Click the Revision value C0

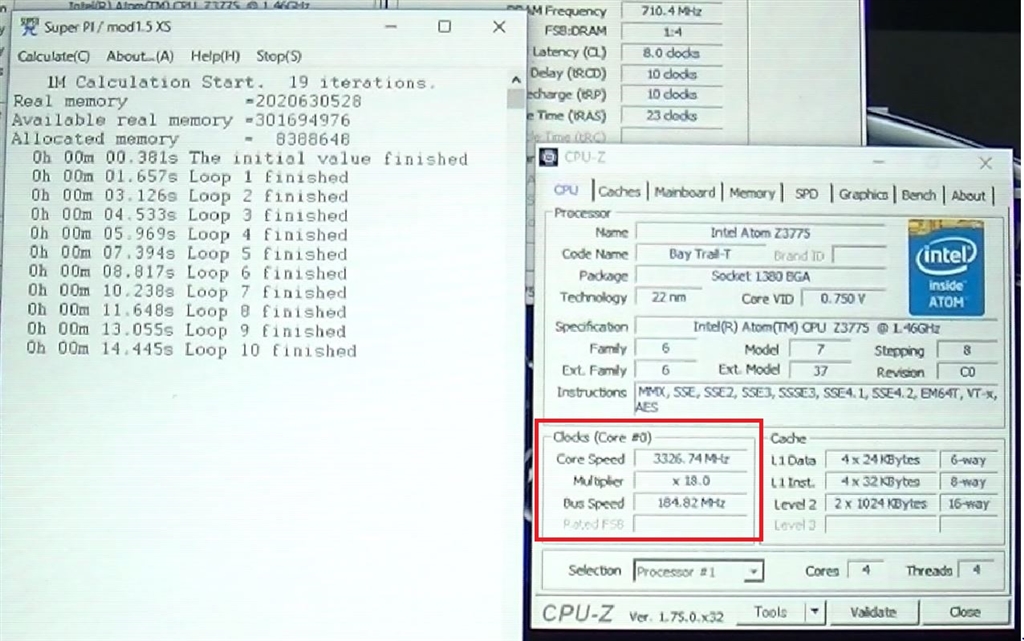click(x=967, y=372)
